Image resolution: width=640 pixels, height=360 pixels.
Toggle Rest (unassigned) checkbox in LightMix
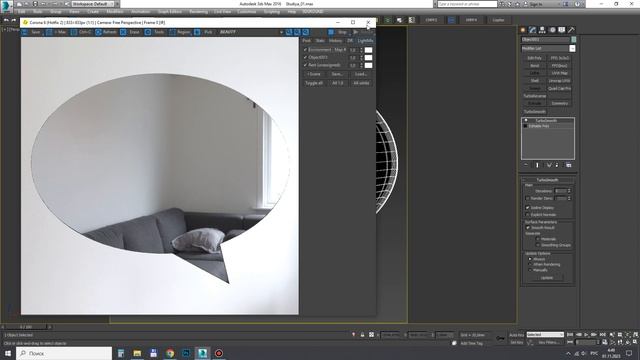pos(305,65)
